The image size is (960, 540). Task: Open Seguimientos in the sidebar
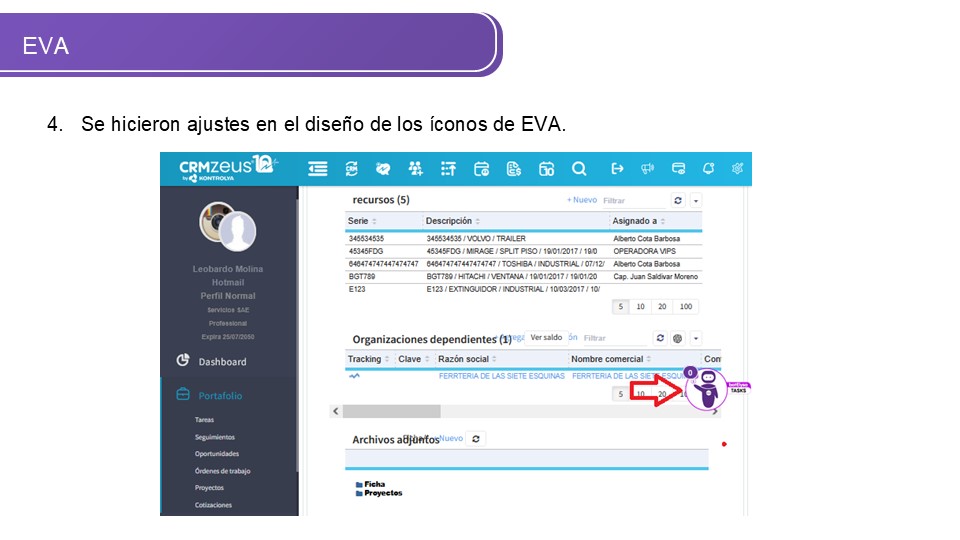(215, 437)
